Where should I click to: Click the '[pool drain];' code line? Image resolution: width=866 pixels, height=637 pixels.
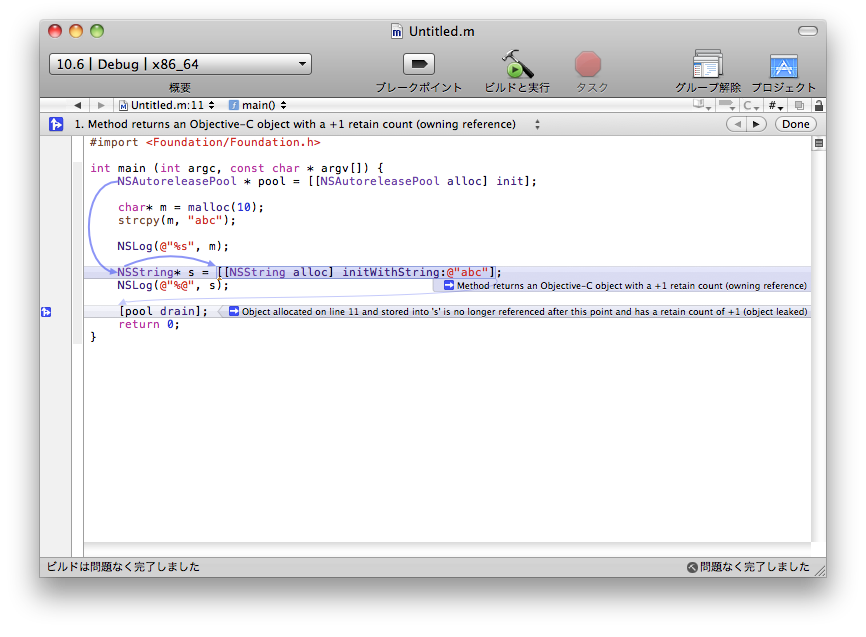tap(163, 311)
